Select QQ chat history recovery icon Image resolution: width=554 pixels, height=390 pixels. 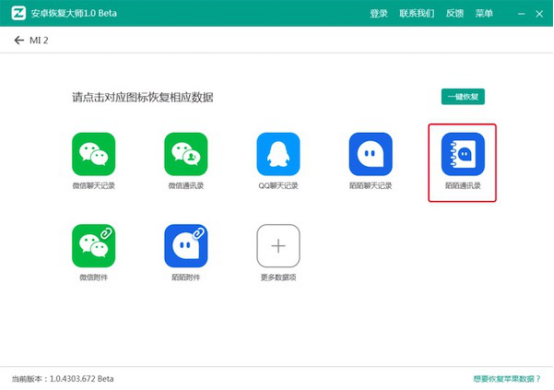click(278, 154)
